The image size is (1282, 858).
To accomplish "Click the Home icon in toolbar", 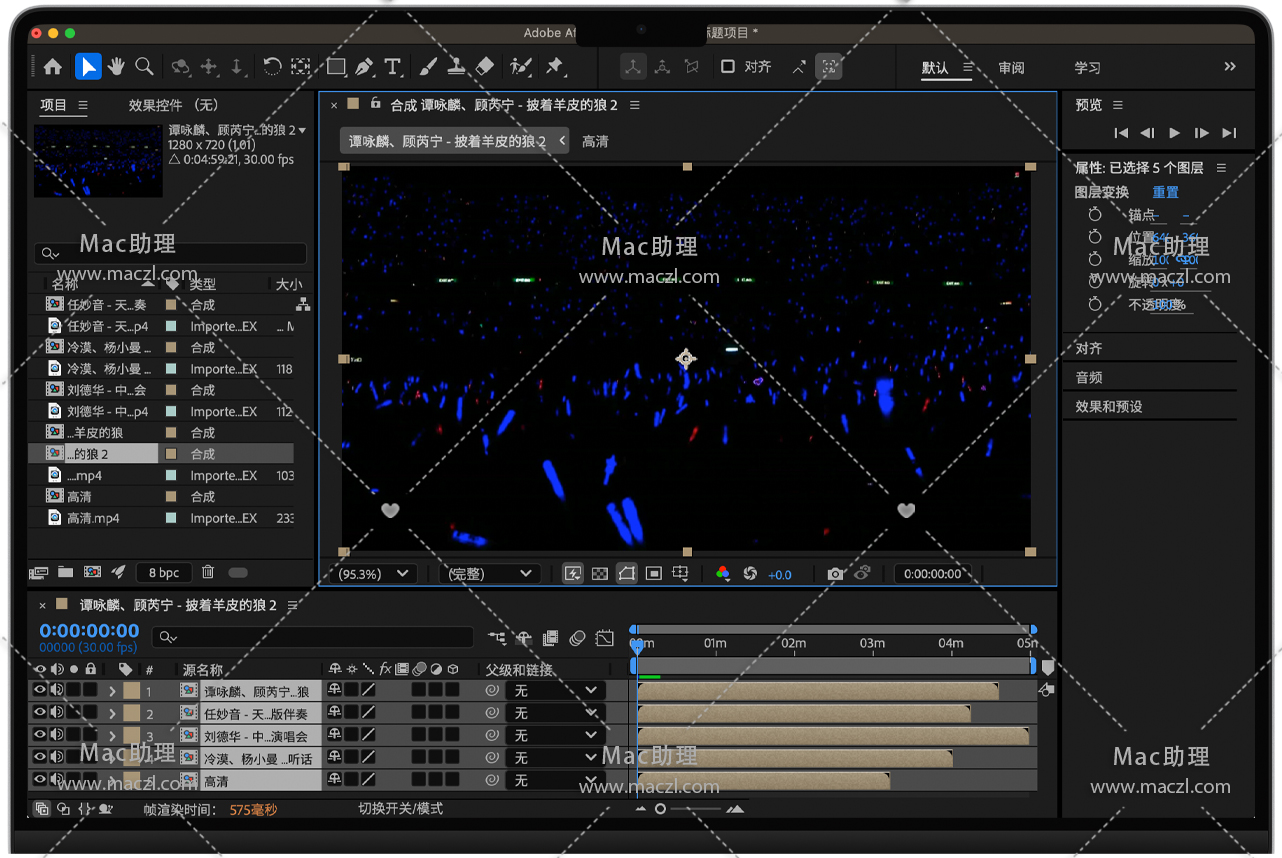I will [52, 67].
